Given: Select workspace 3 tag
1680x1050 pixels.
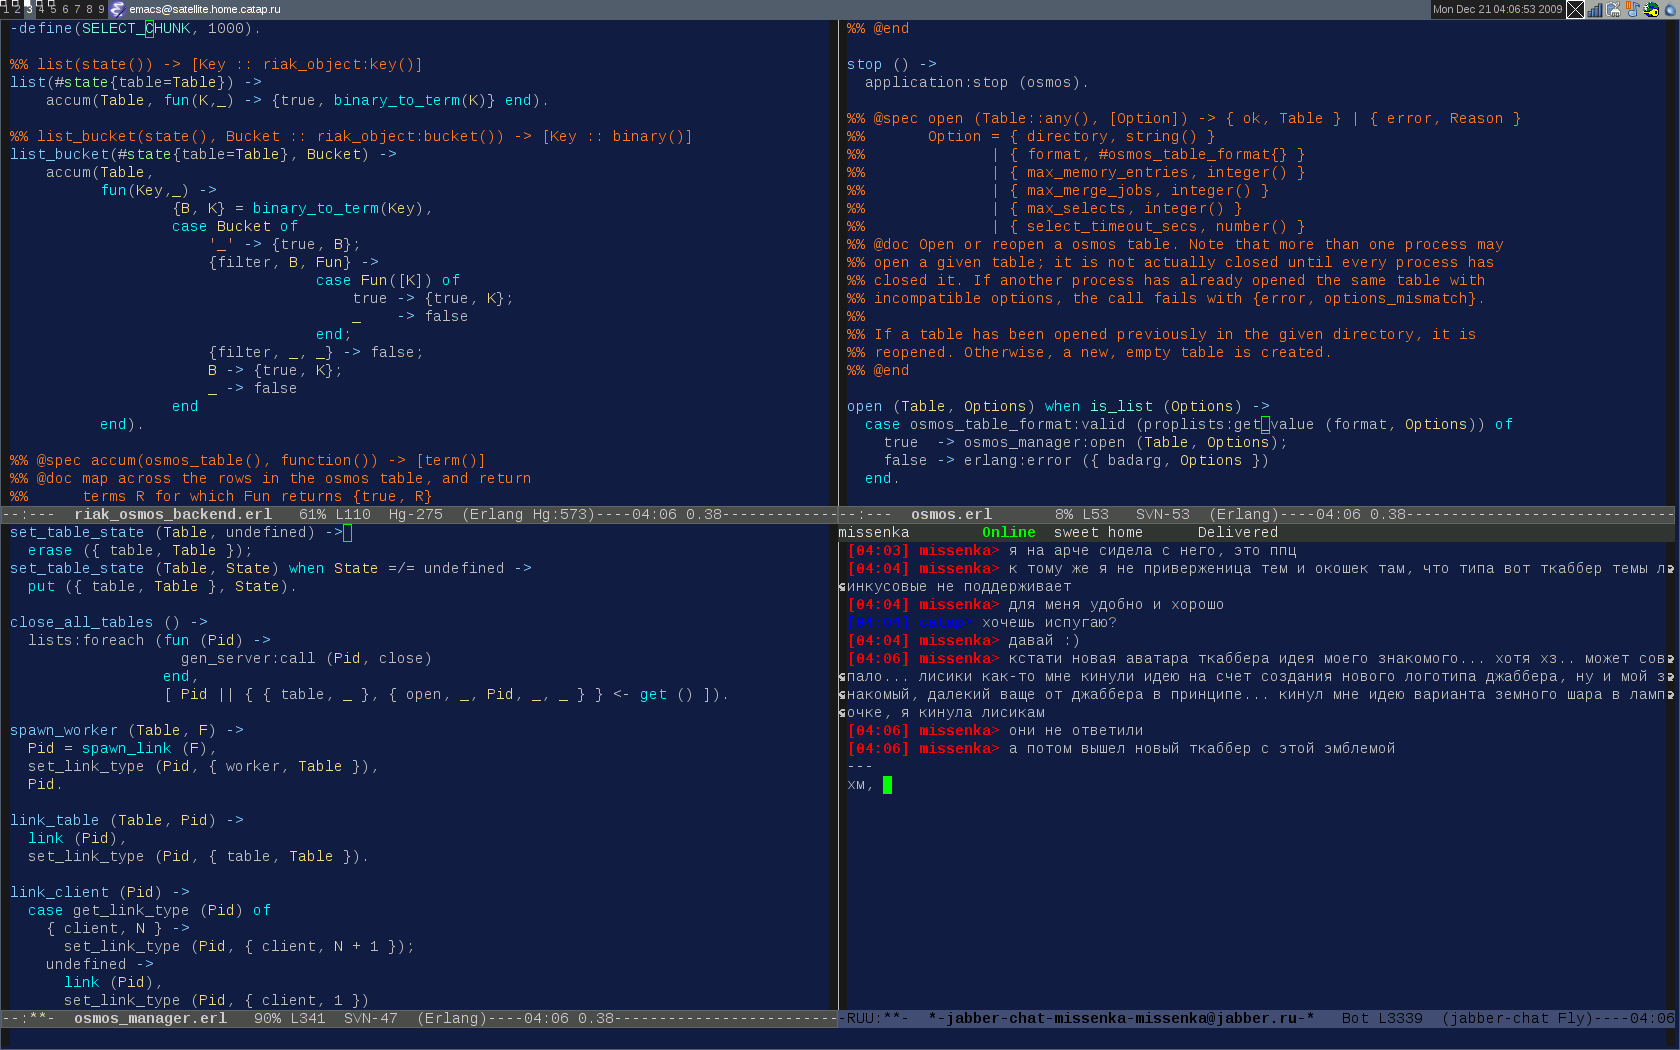Looking at the screenshot, I should click(29, 9).
